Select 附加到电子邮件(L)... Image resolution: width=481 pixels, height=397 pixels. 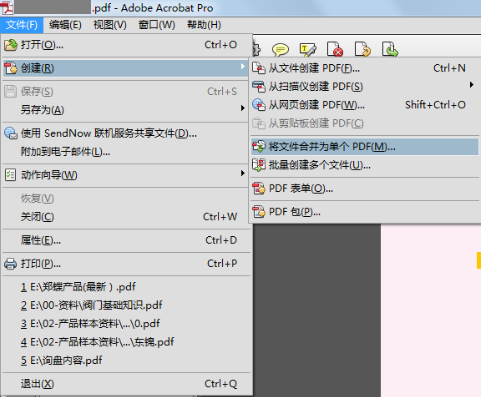tap(125, 152)
